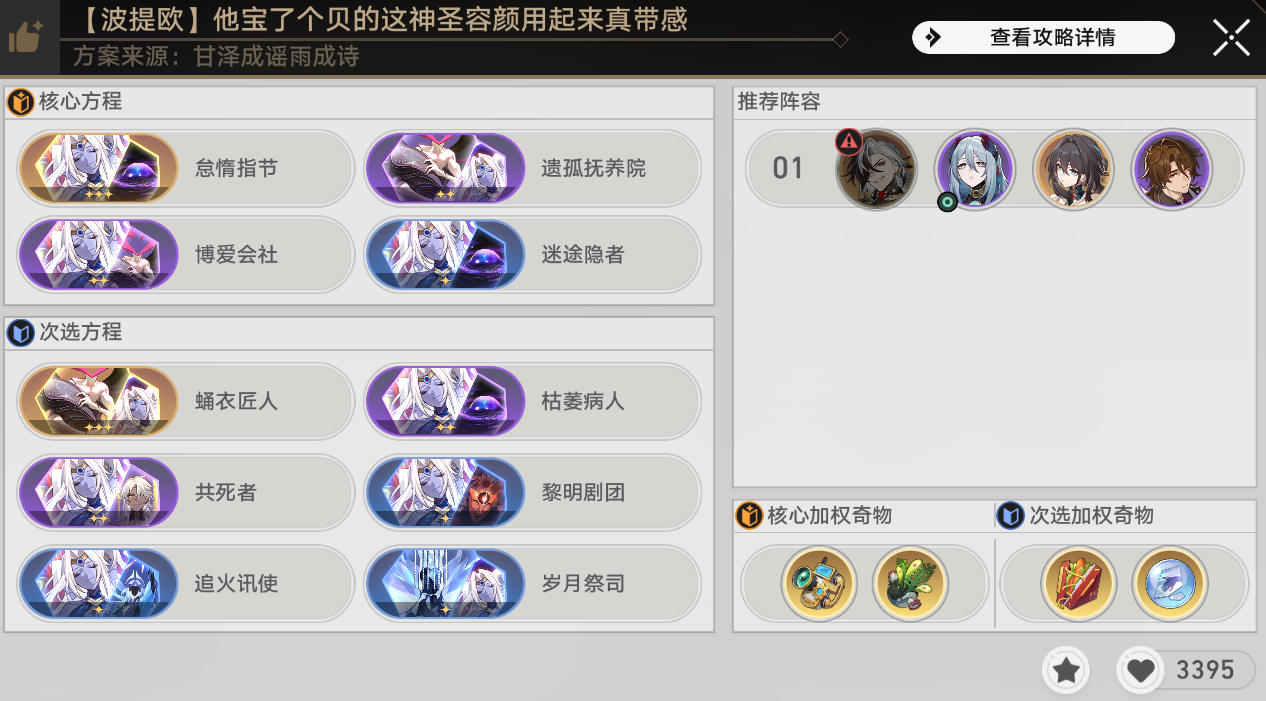Select the 怠惰指节 core equation

pos(186,168)
